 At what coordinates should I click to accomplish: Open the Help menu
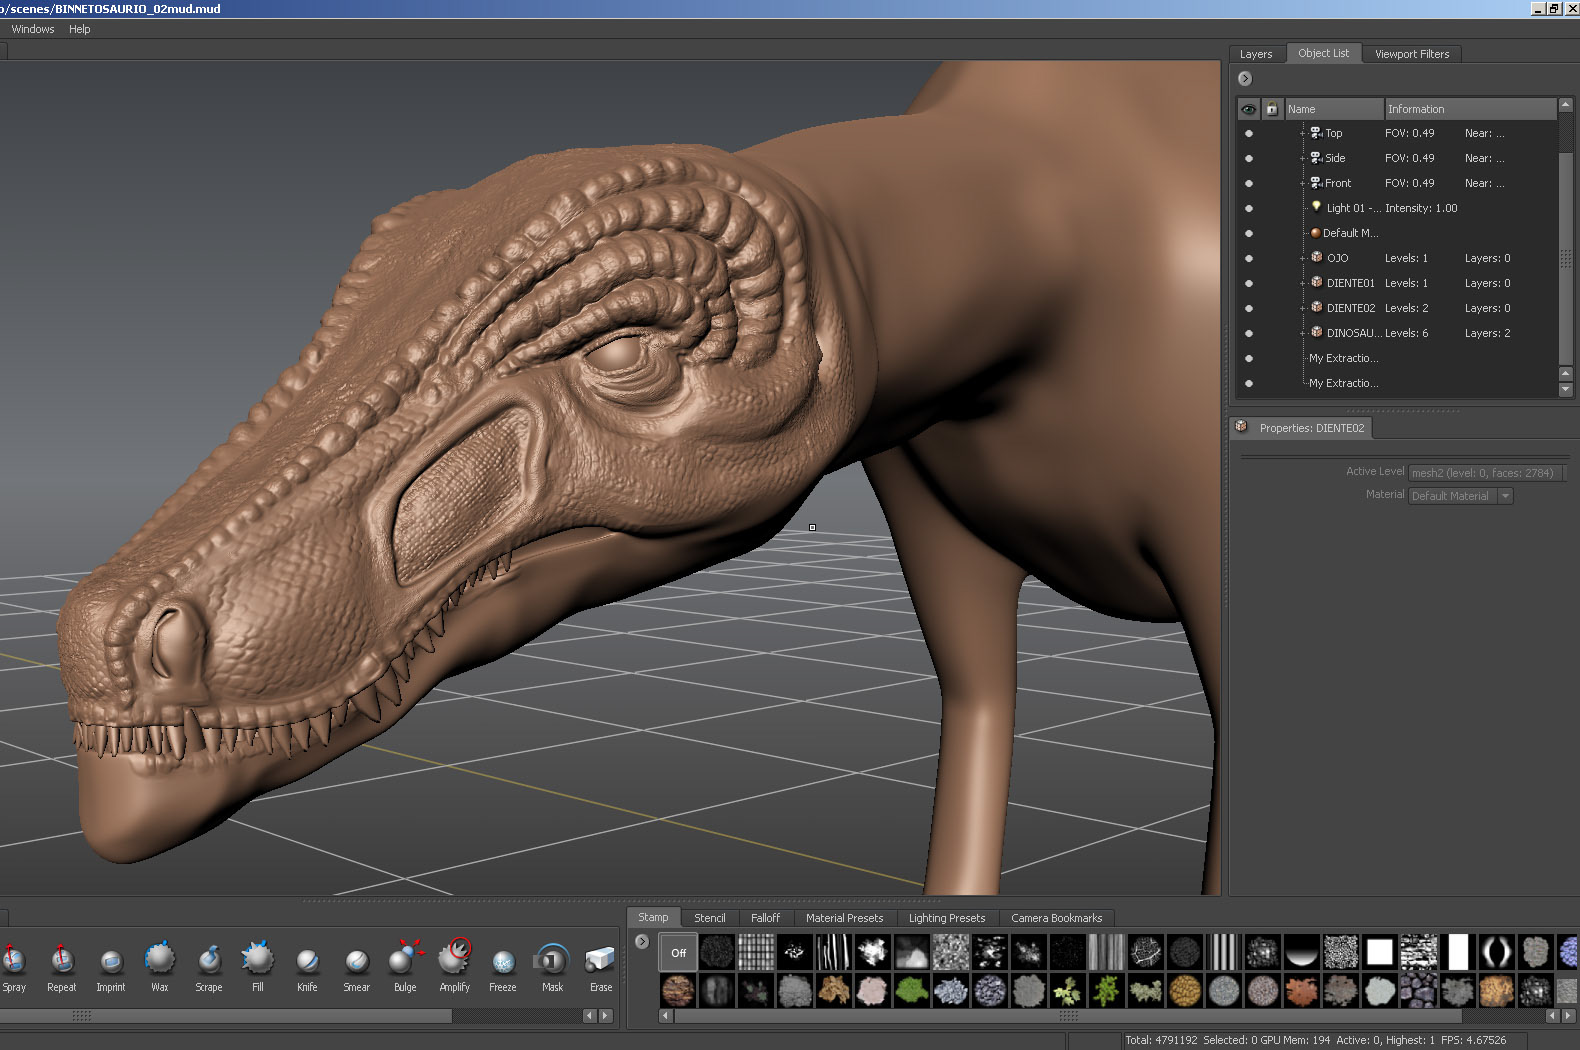click(80, 29)
